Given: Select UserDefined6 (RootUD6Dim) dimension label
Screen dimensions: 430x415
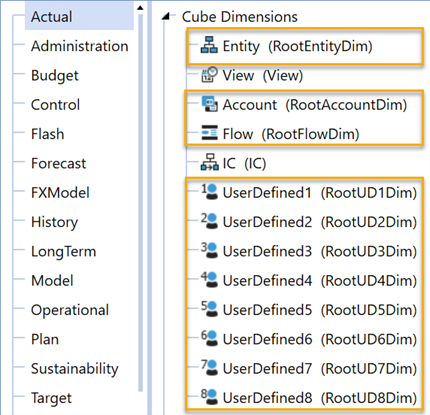Looking at the screenshot, I should point(320,339).
